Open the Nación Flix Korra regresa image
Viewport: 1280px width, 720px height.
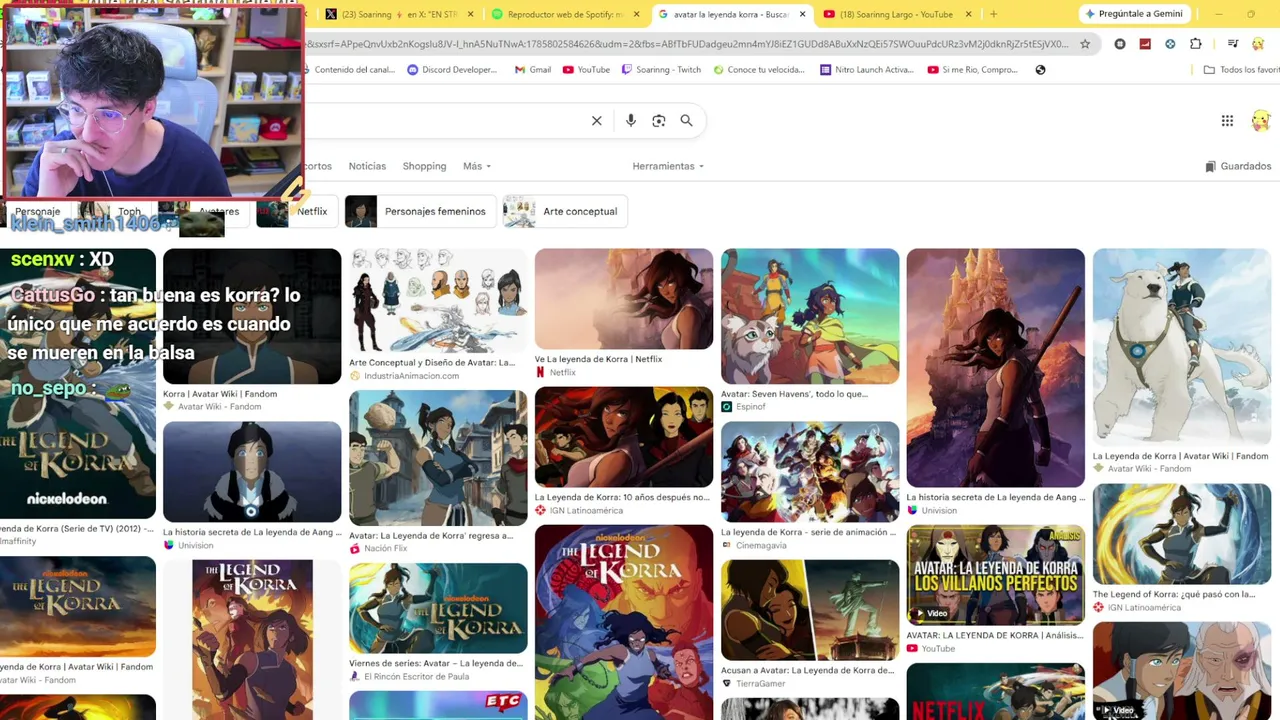438,458
